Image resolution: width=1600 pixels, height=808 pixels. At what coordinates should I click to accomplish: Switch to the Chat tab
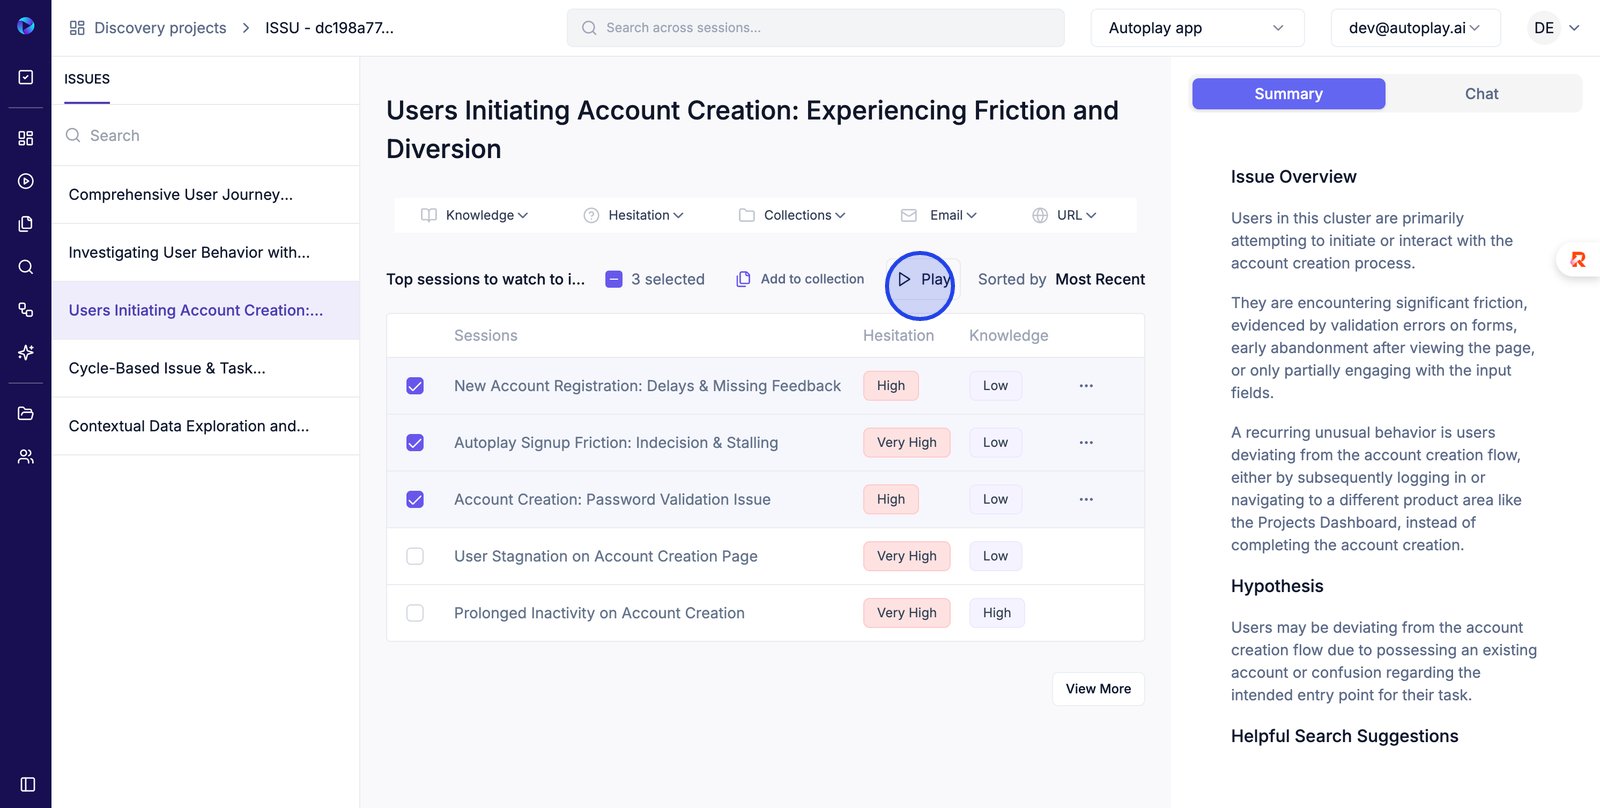(x=1481, y=94)
